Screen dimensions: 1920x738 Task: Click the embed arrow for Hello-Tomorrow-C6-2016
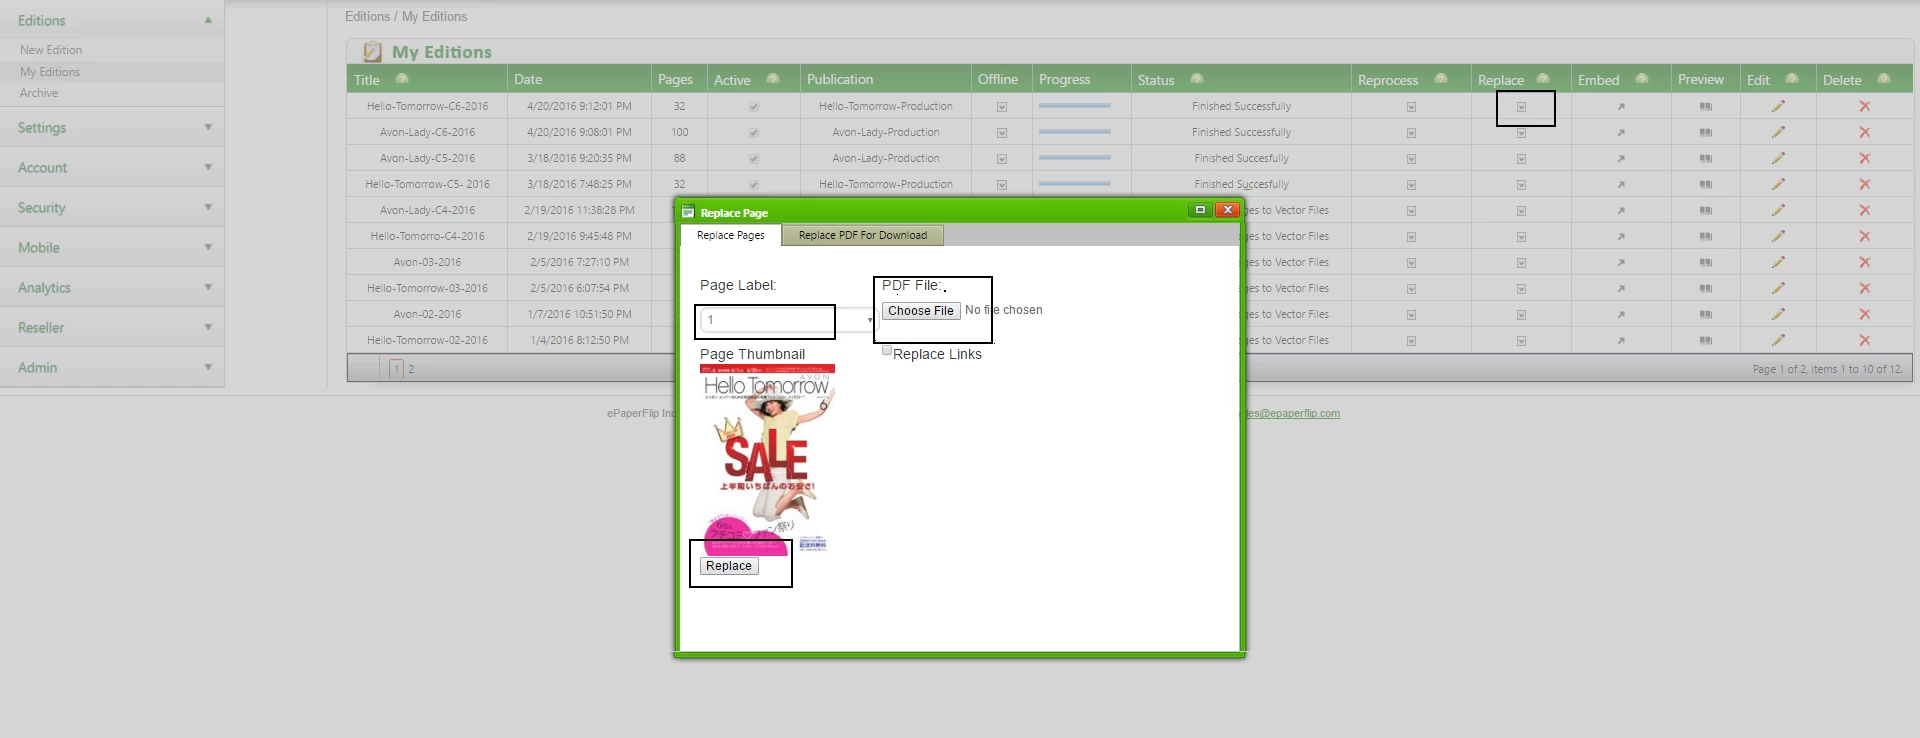[1621, 106]
